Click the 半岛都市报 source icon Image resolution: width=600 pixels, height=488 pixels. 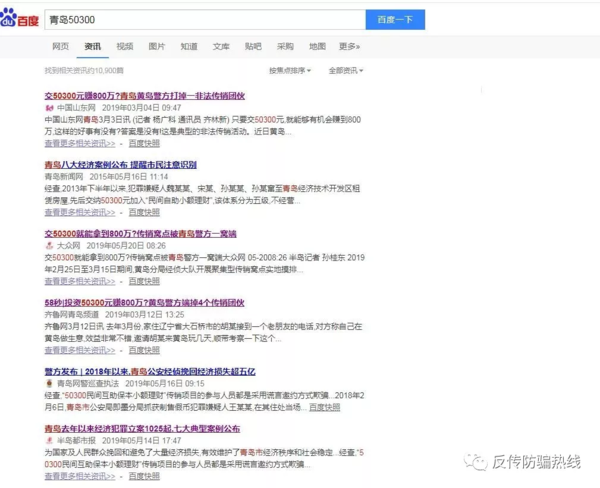[x=49, y=440]
